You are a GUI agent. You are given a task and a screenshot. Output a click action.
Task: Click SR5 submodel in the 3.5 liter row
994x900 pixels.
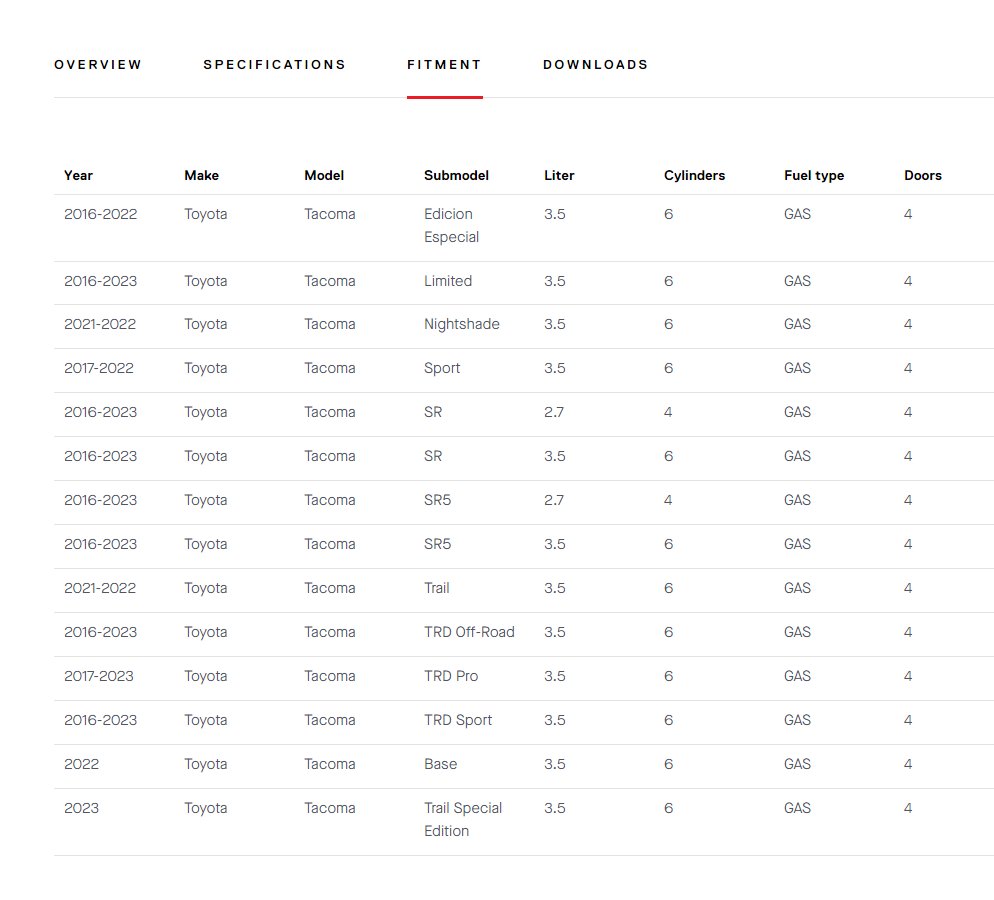click(x=437, y=544)
